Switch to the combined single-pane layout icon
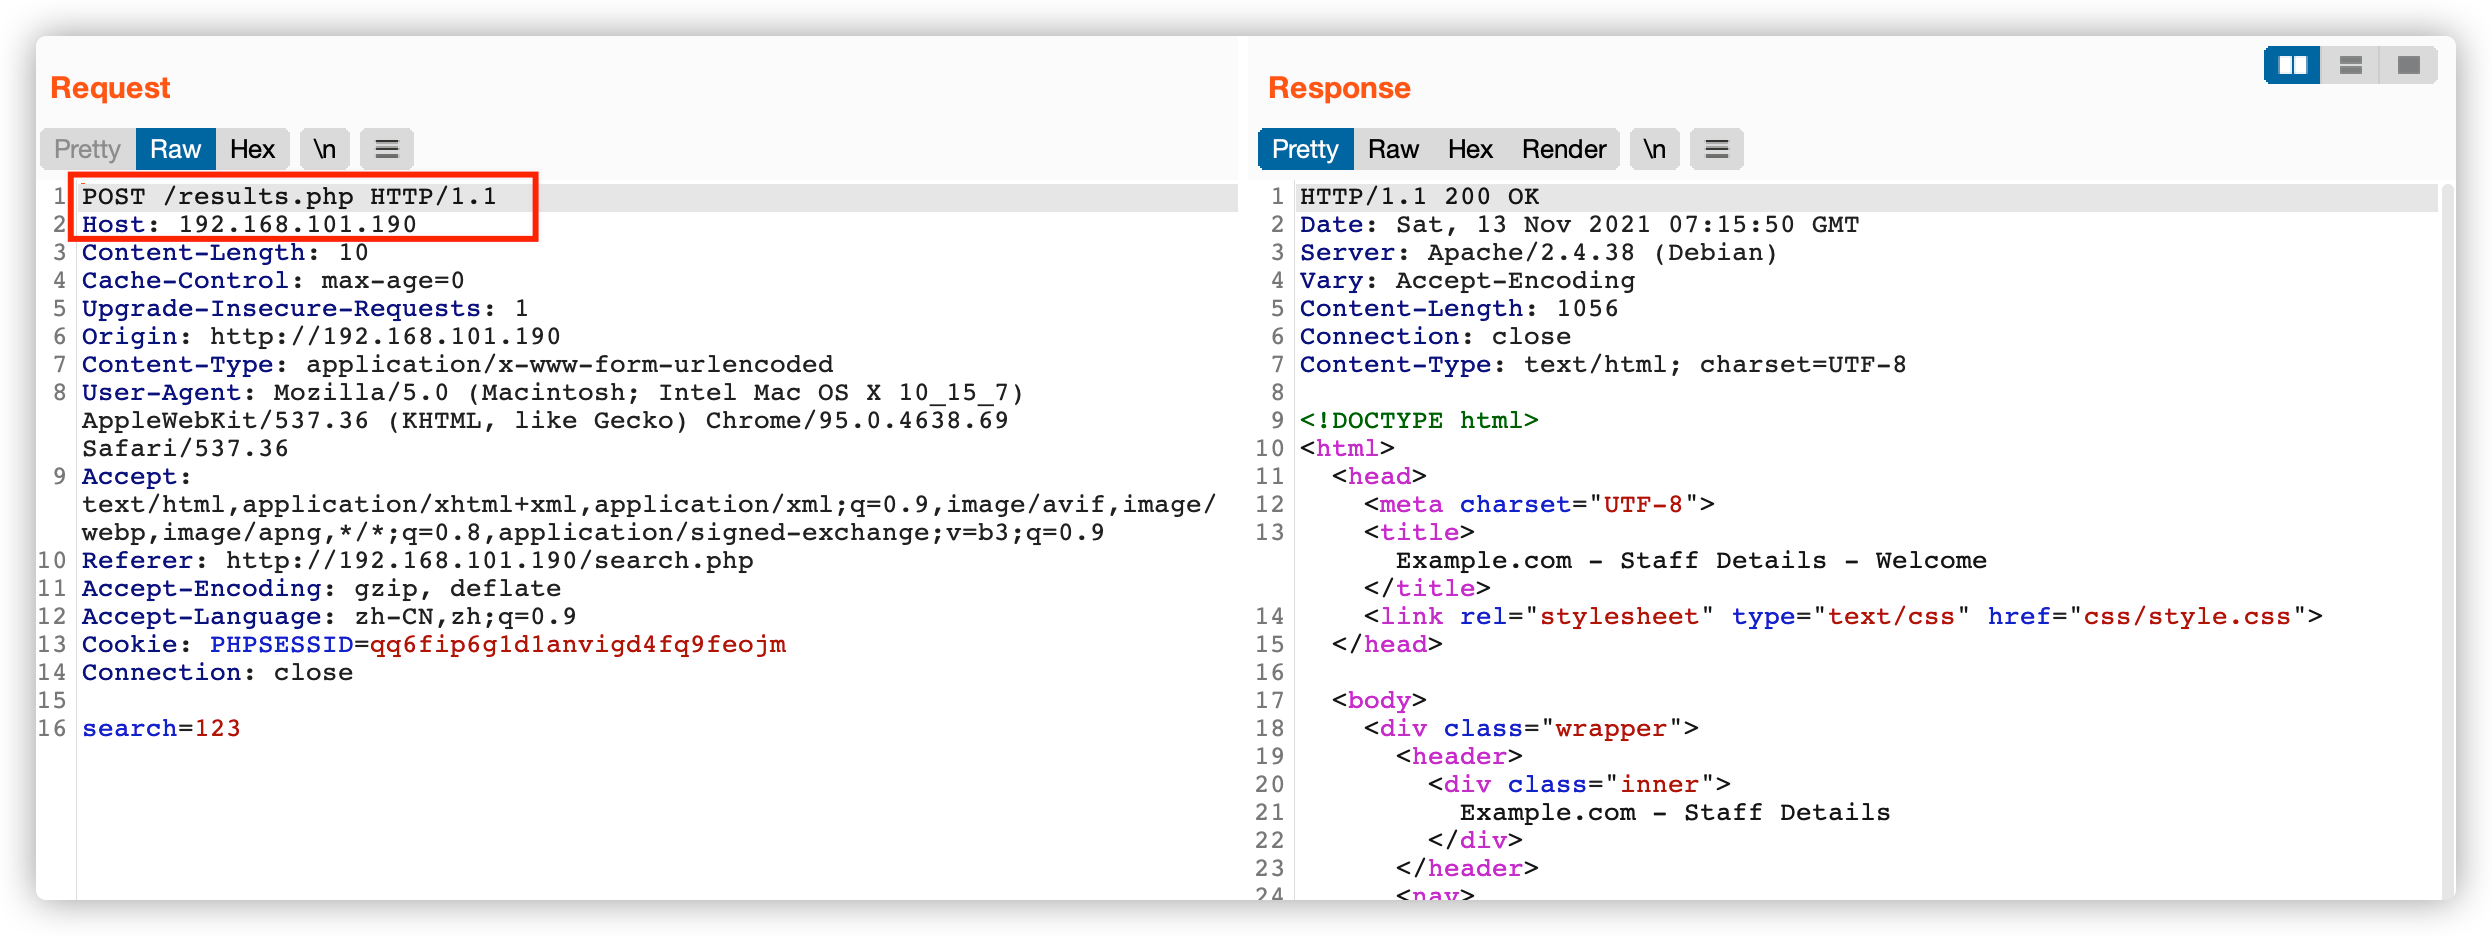Screen dimensions: 2492x936 tap(2408, 66)
